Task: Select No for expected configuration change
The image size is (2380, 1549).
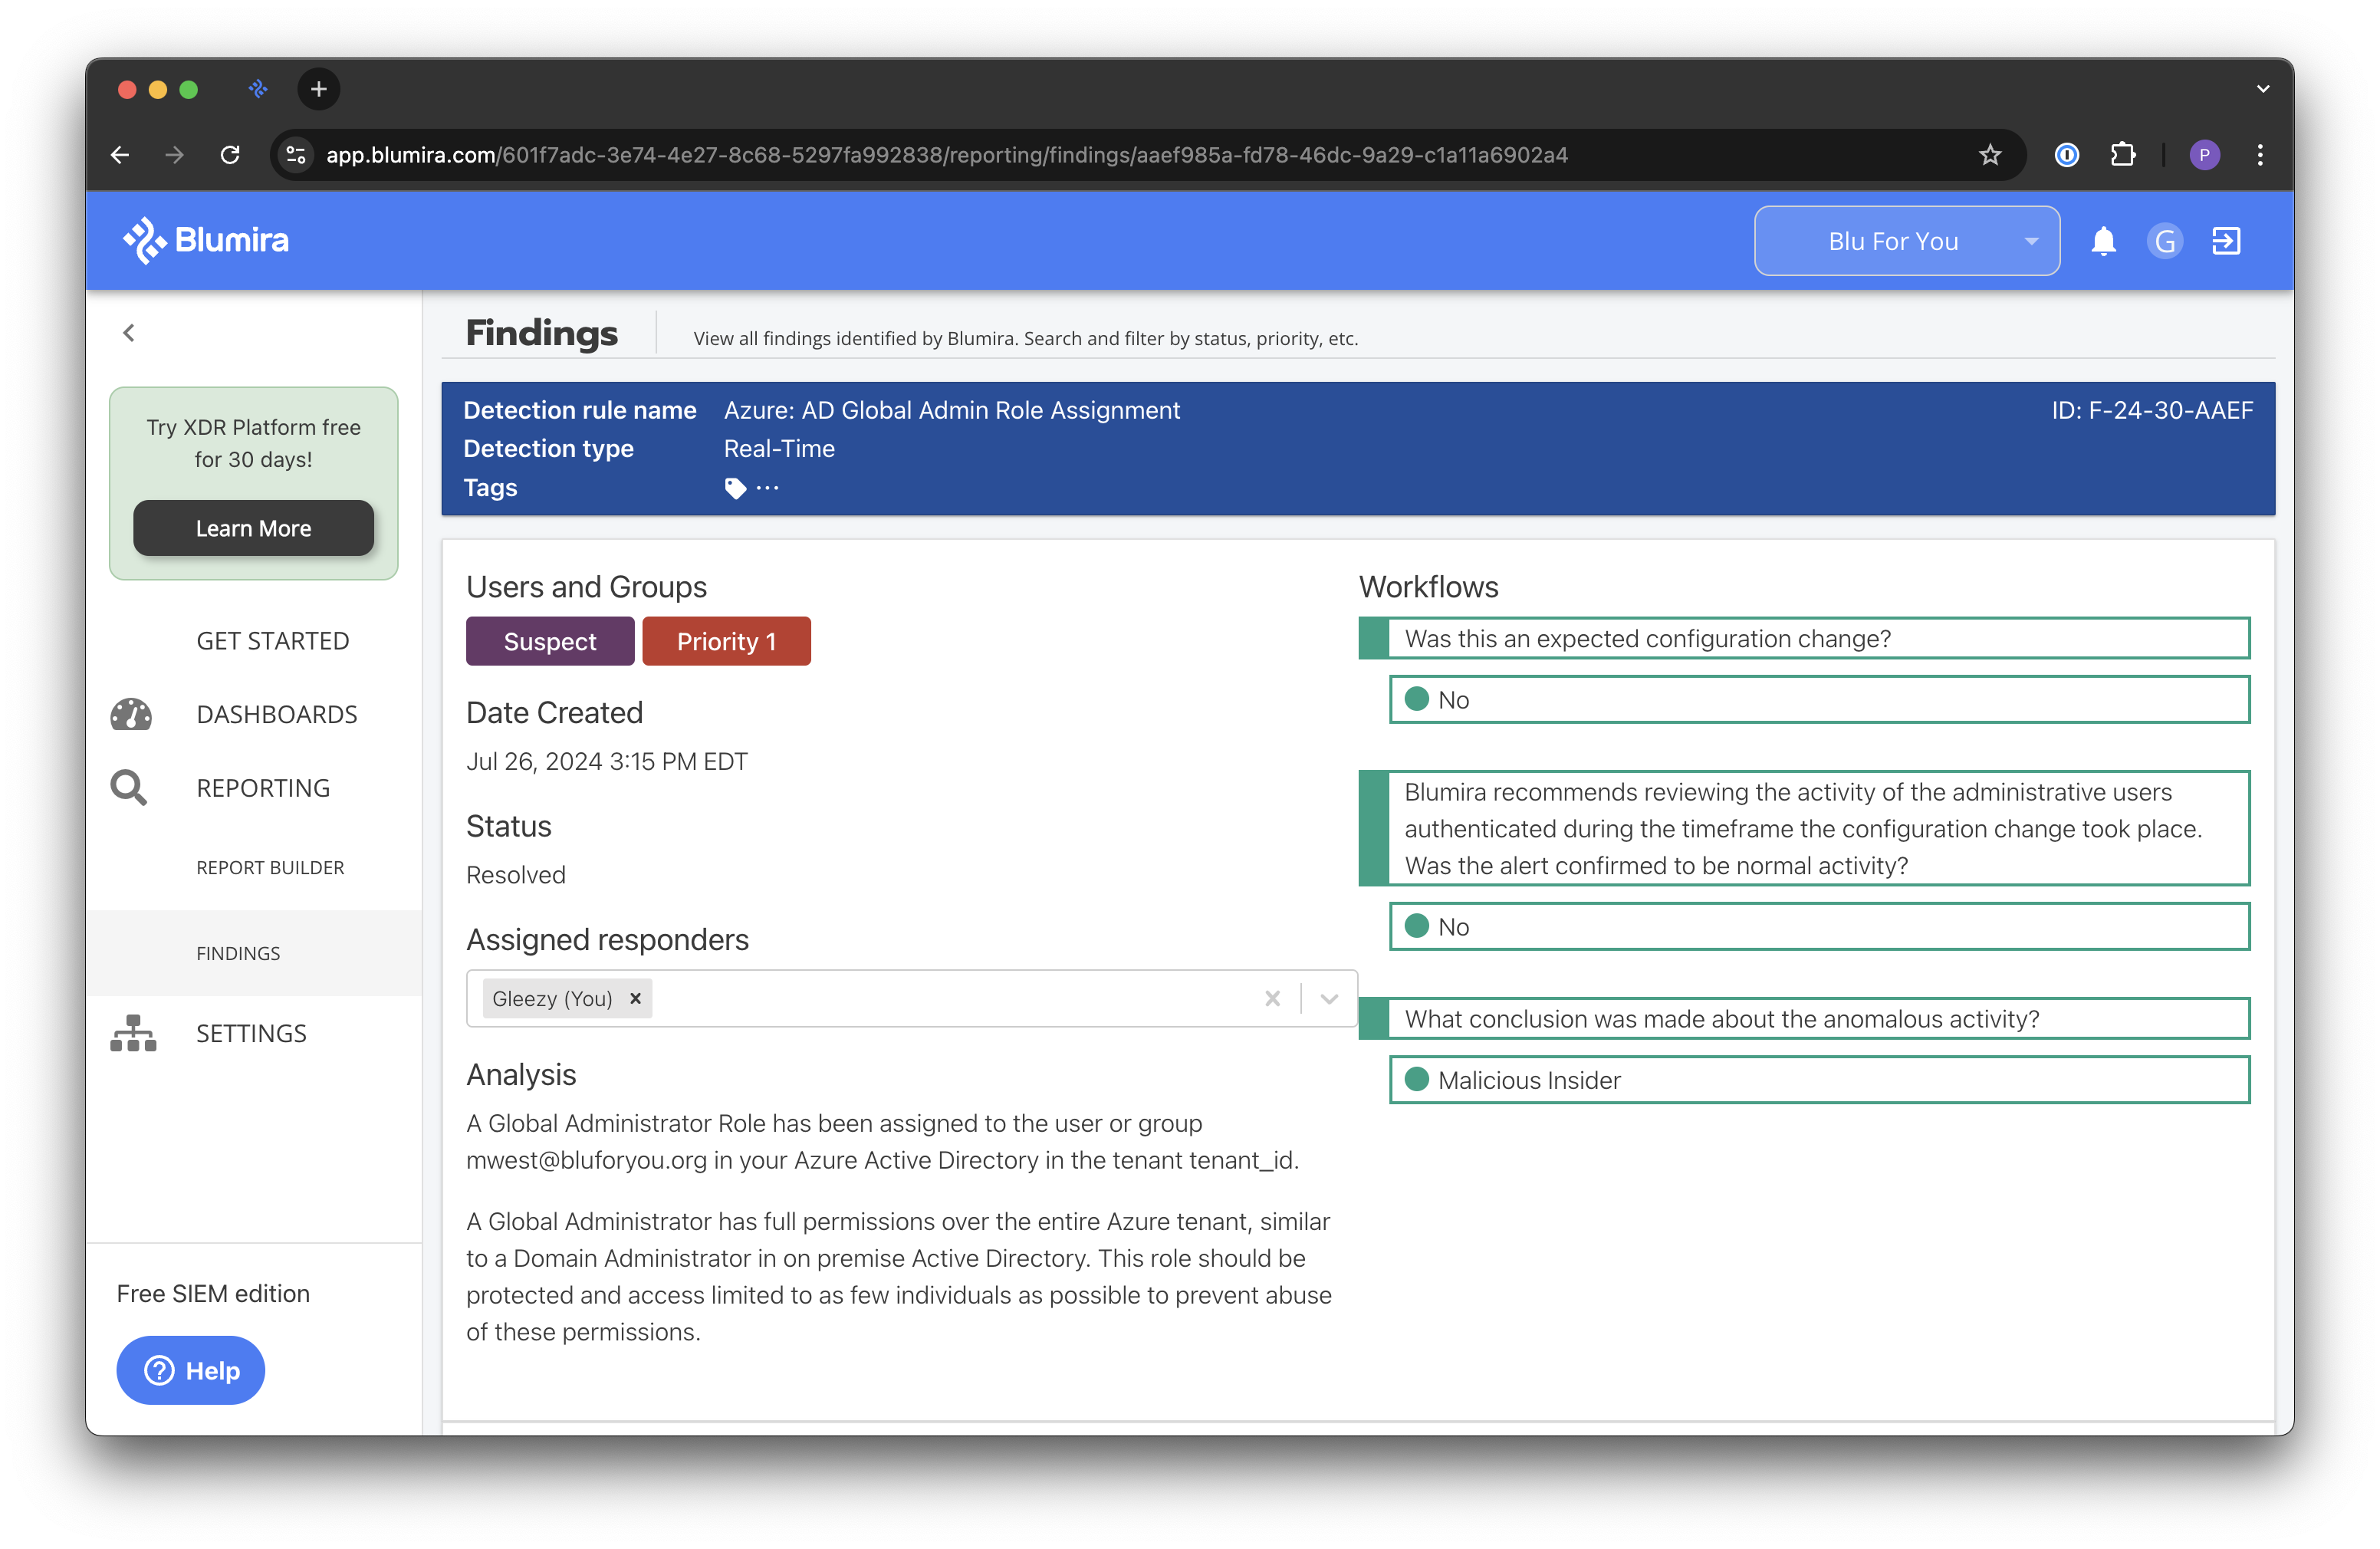Action: point(1819,699)
